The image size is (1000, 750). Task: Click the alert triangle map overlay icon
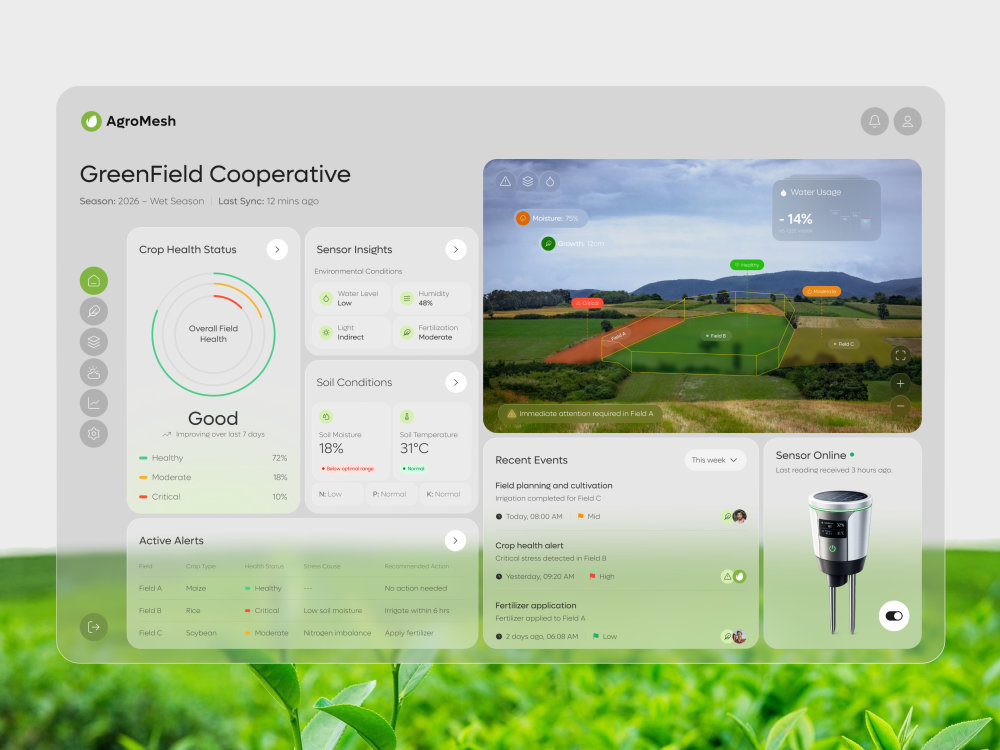click(x=505, y=182)
